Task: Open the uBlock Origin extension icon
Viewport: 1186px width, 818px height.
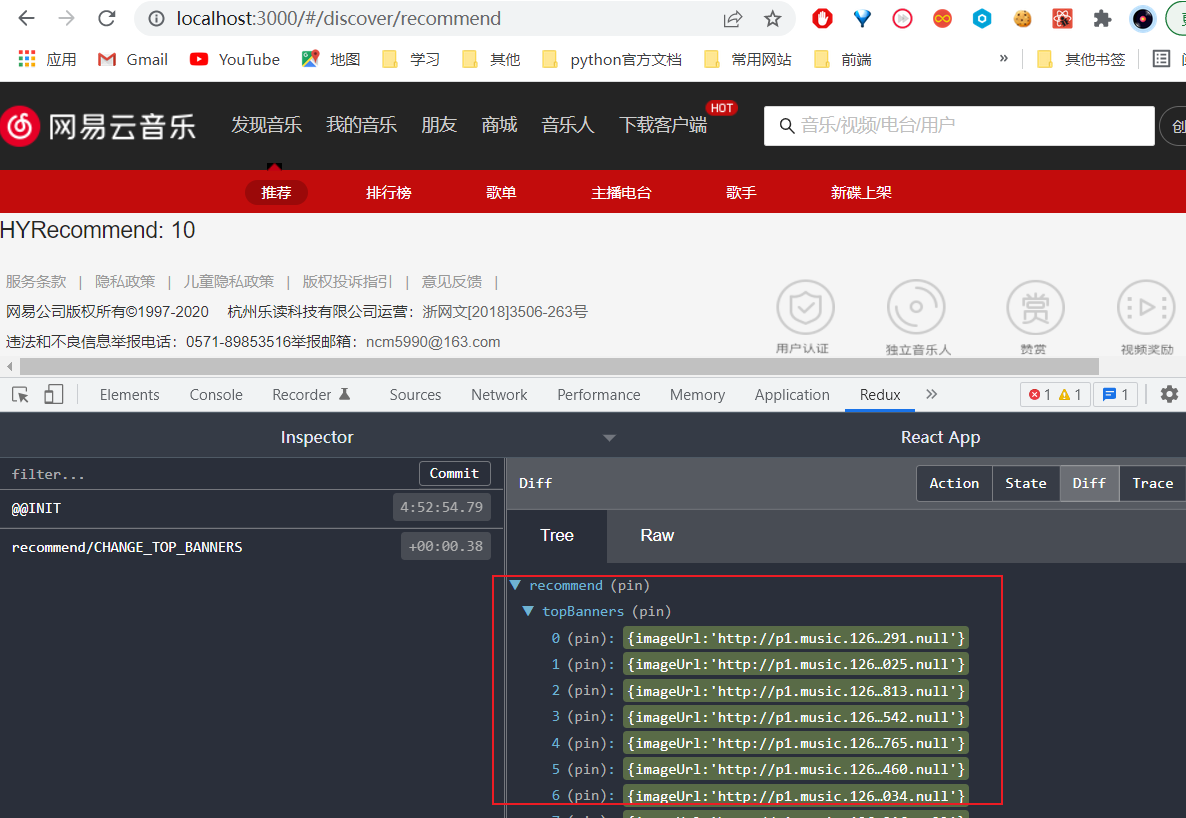Action: point(821,18)
